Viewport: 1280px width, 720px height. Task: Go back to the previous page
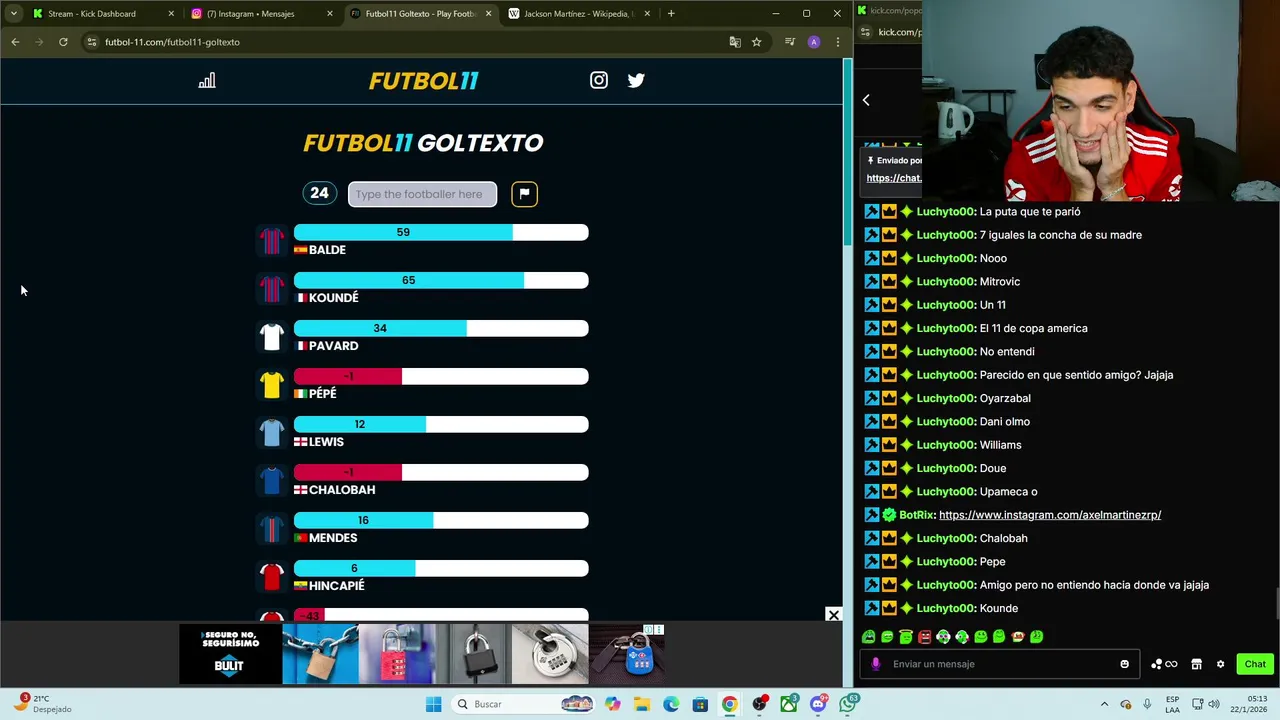(15, 42)
